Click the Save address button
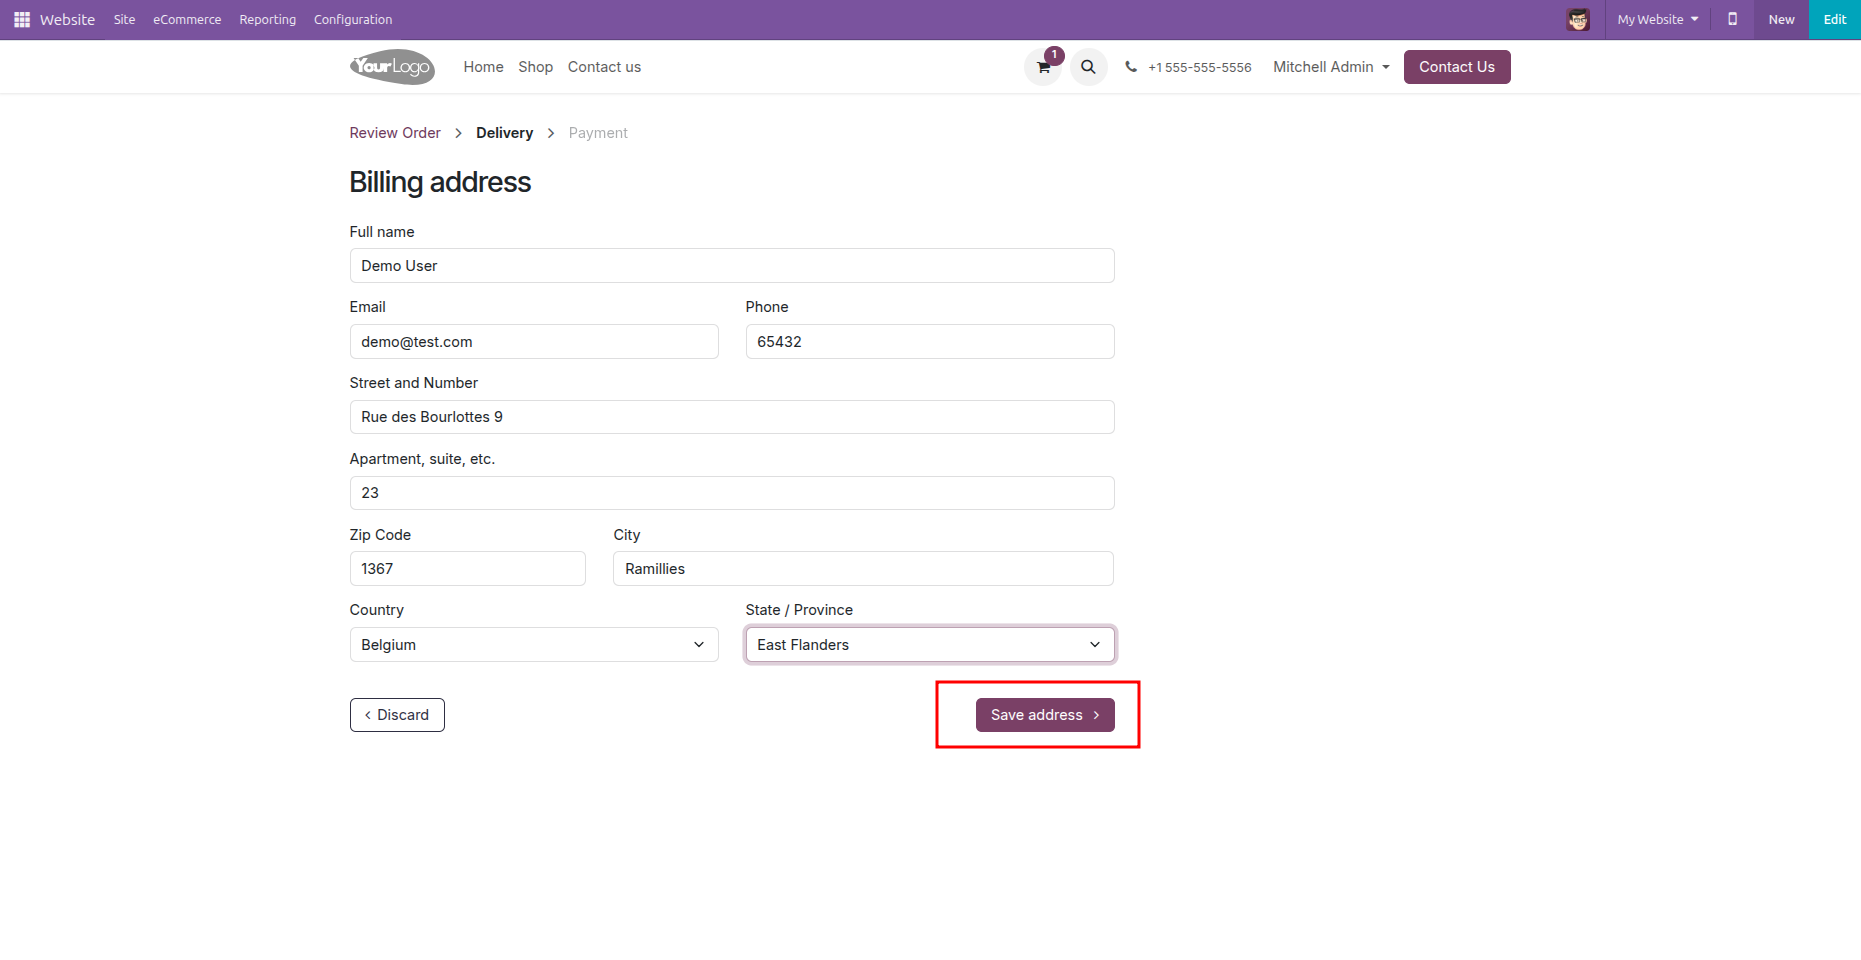1861x960 pixels. pyautogui.click(x=1045, y=715)
